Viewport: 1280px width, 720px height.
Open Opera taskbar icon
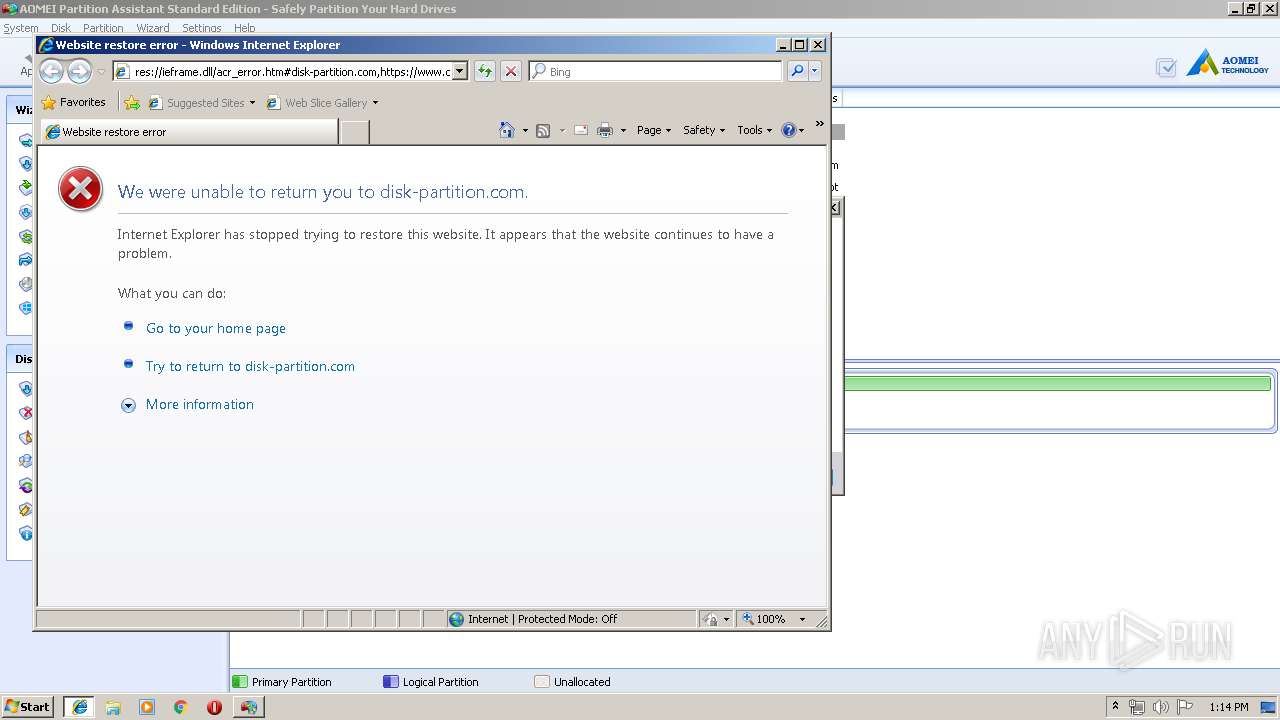tap(214, 707)
